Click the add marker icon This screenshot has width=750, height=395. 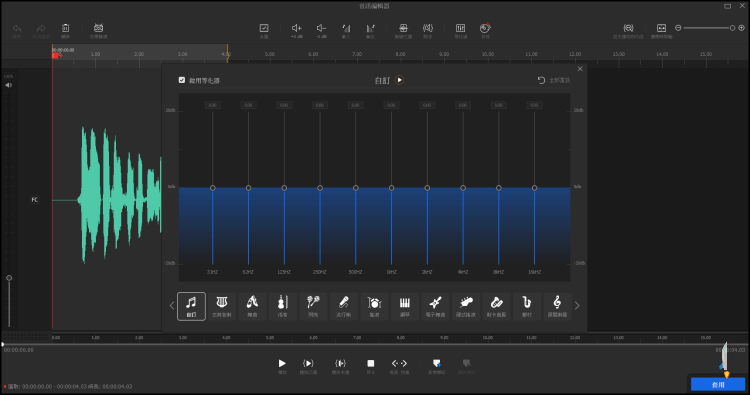tap(437, 363)
